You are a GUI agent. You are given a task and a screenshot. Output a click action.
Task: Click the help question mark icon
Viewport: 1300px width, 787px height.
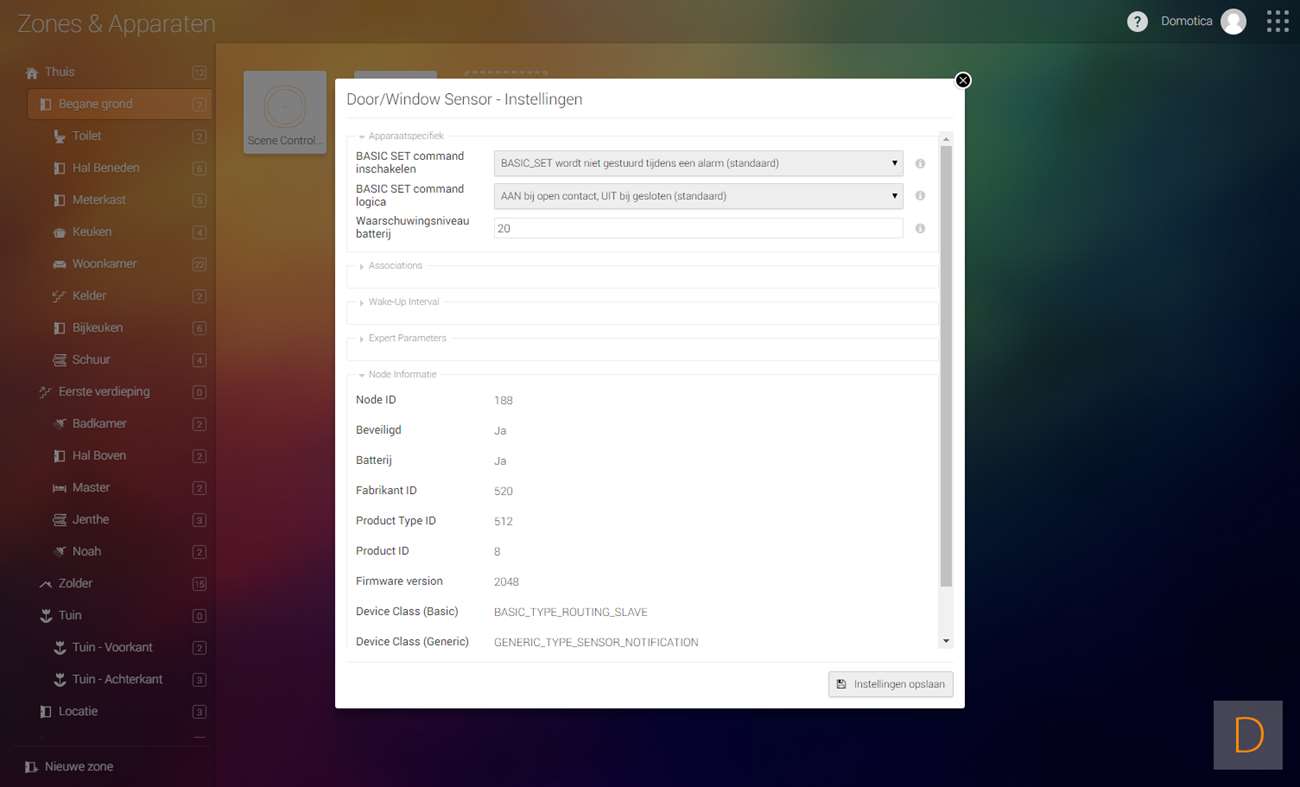pyautogui.click(x=1137, y=22)
